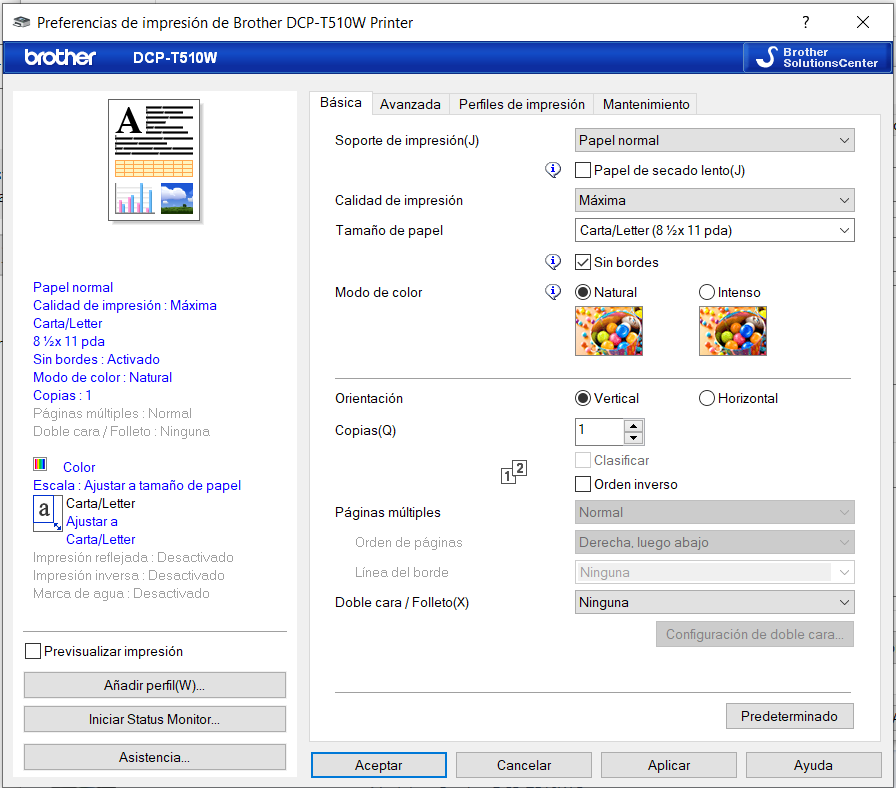Click the page layout preview thumbnail

[154, 160]
